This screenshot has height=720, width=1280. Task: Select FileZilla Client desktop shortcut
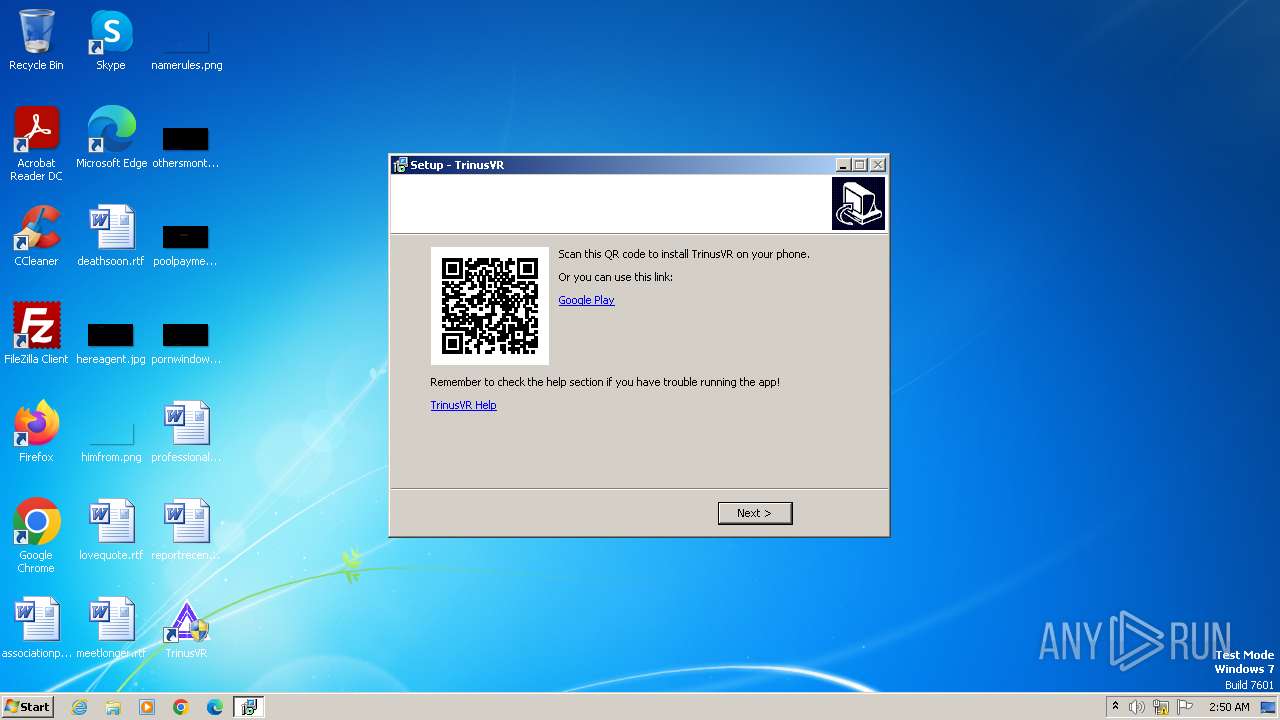[36, 334]
